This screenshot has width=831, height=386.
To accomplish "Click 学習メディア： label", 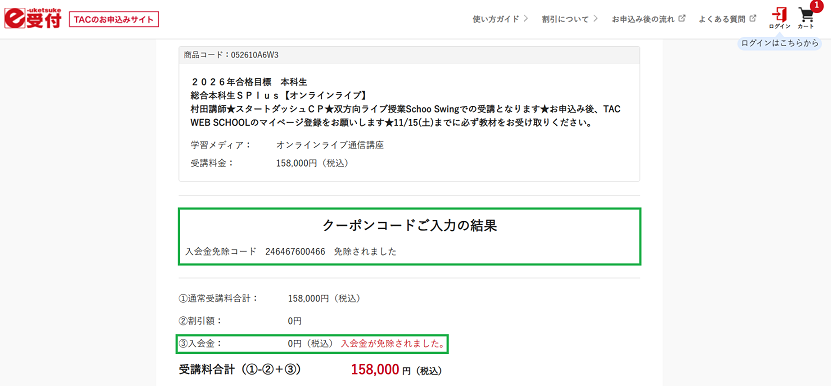I will pyautogui.click(x=221, y=145).
